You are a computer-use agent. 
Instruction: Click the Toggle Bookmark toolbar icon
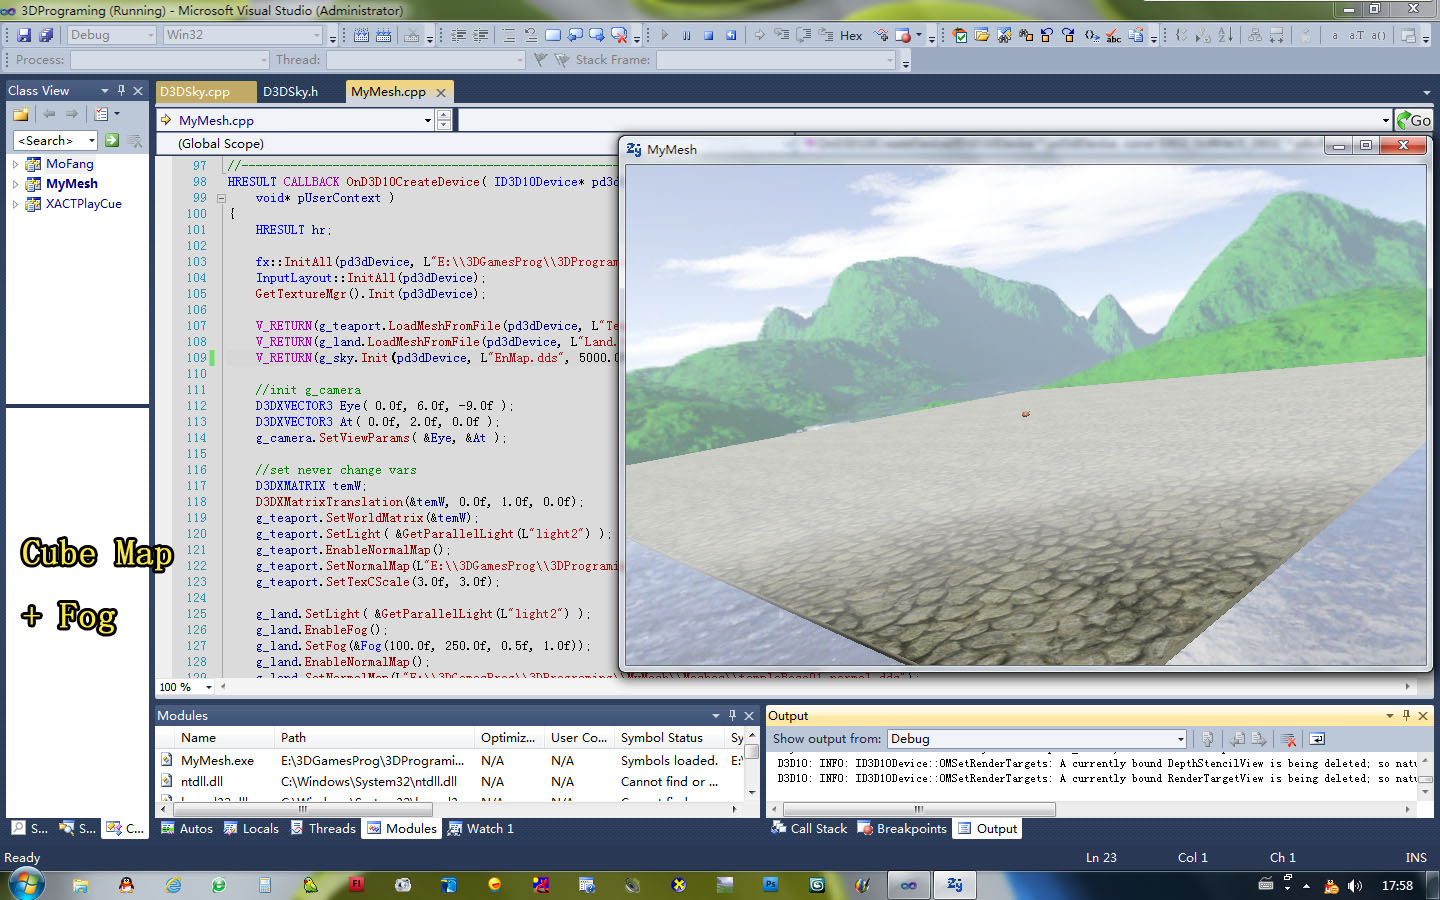pos(552,35)
